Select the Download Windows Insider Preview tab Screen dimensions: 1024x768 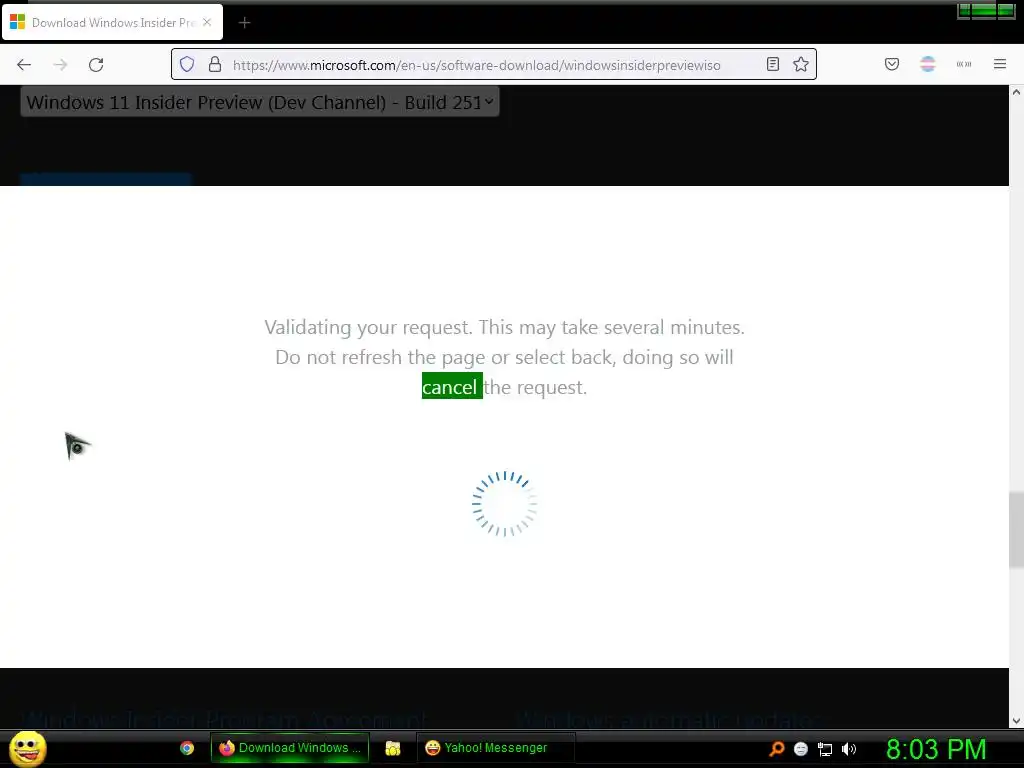[x=112, y=22]
